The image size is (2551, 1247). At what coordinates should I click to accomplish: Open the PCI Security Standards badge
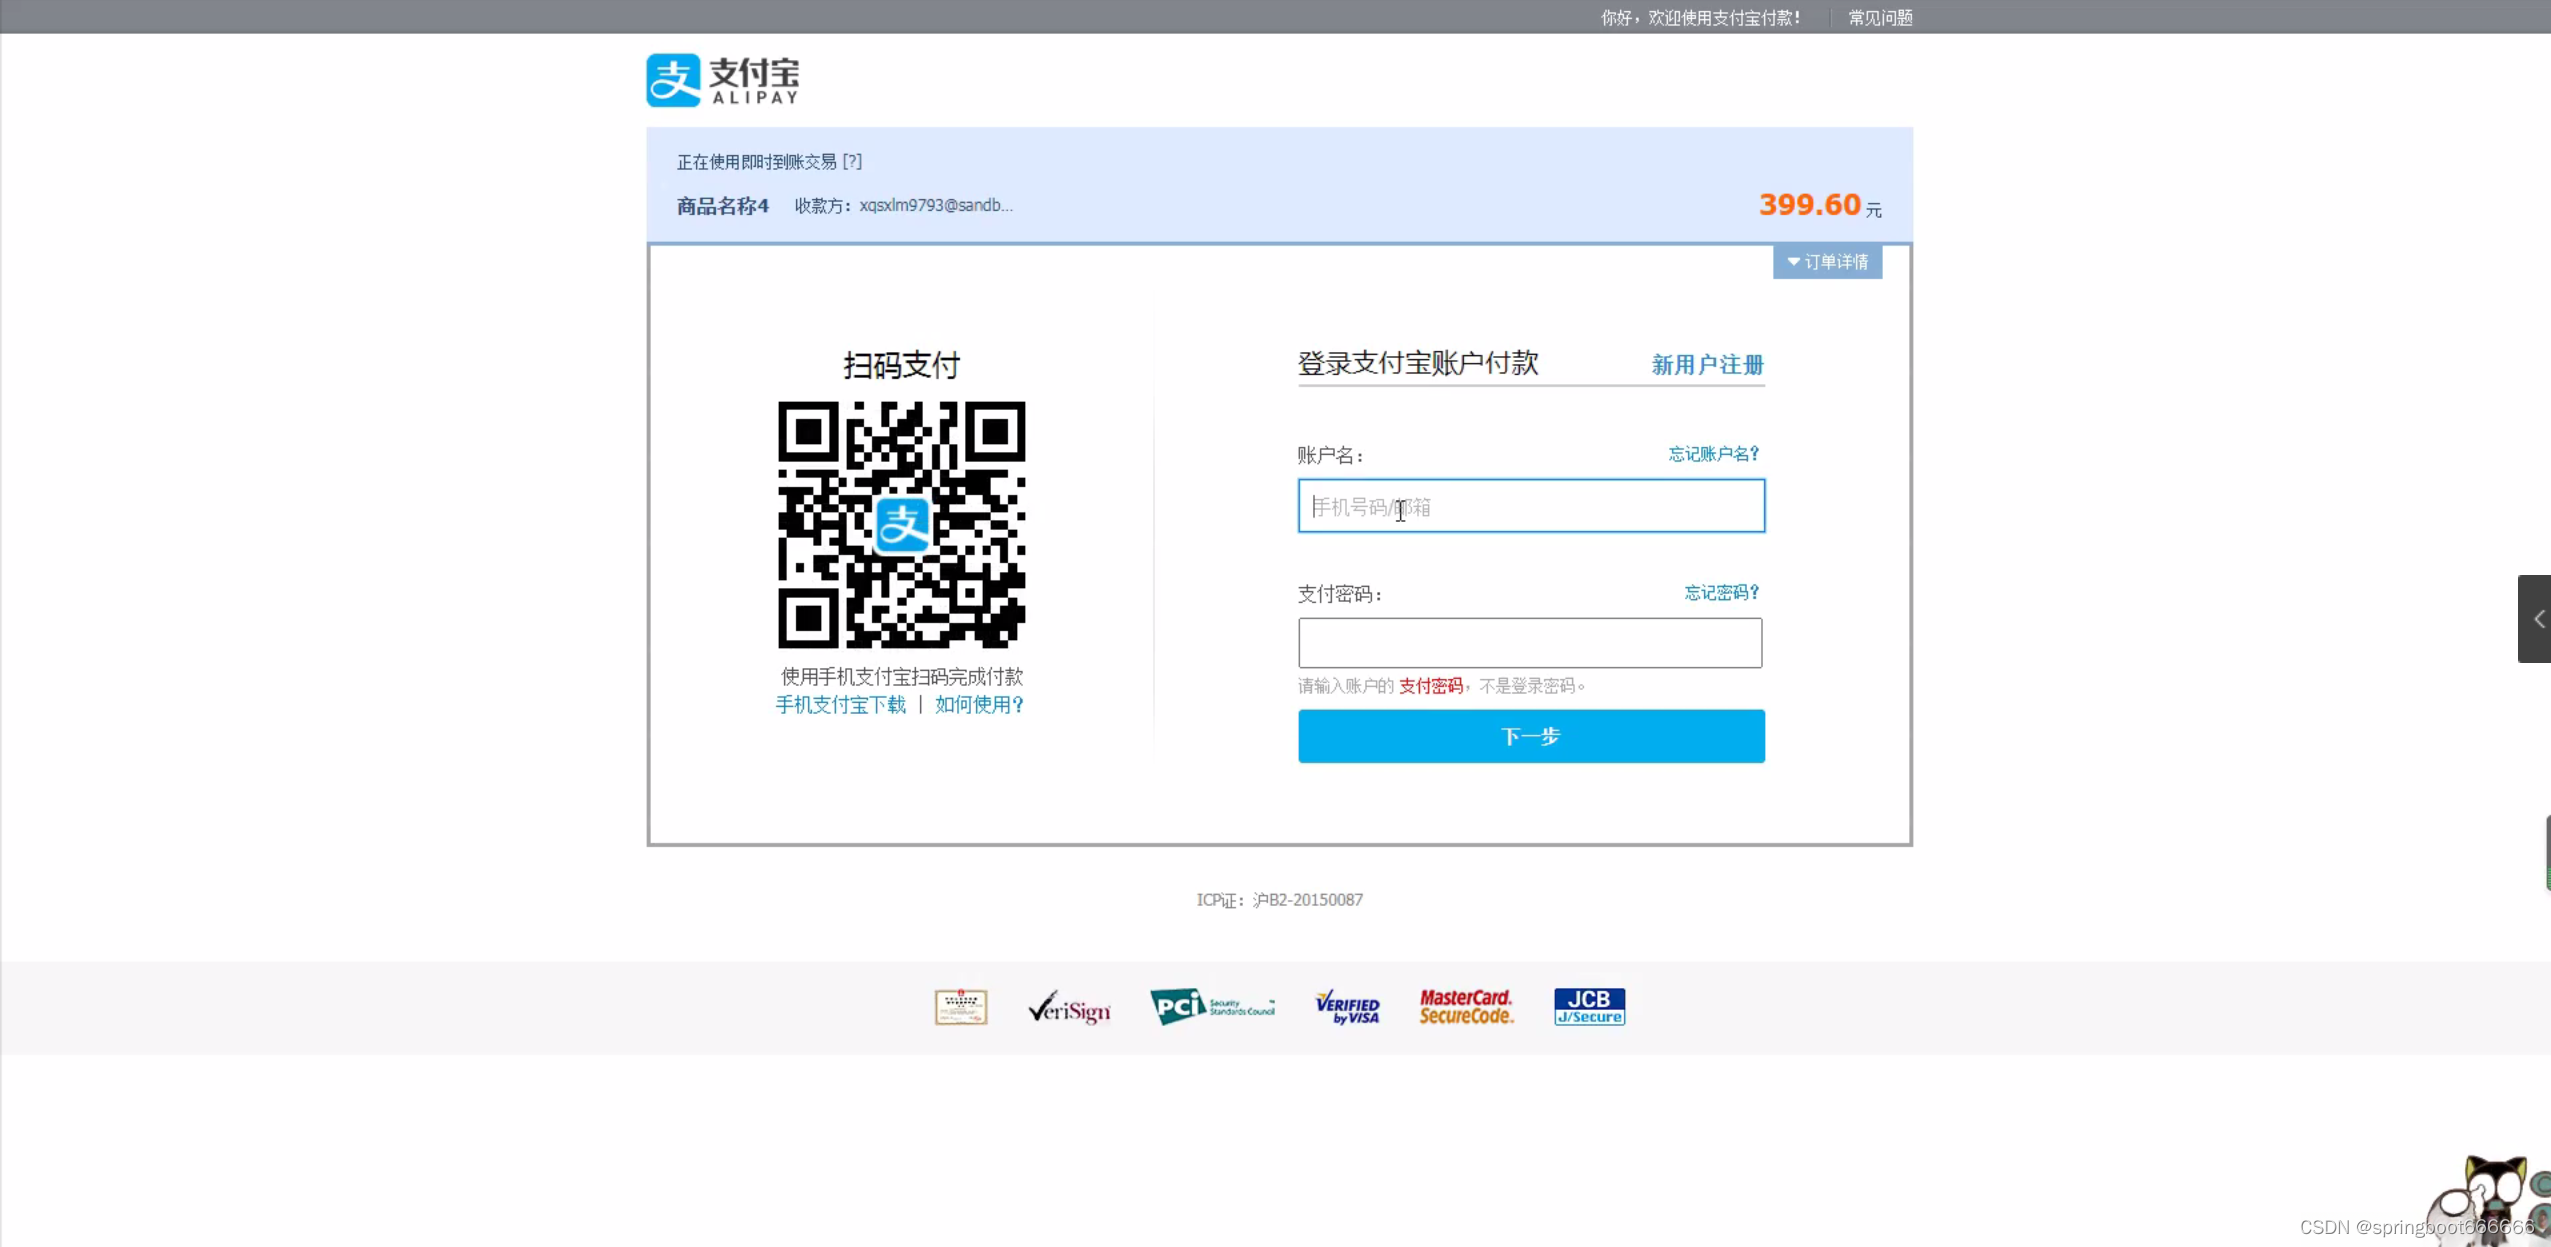pyautogui.click(x=1212, y=1007)
